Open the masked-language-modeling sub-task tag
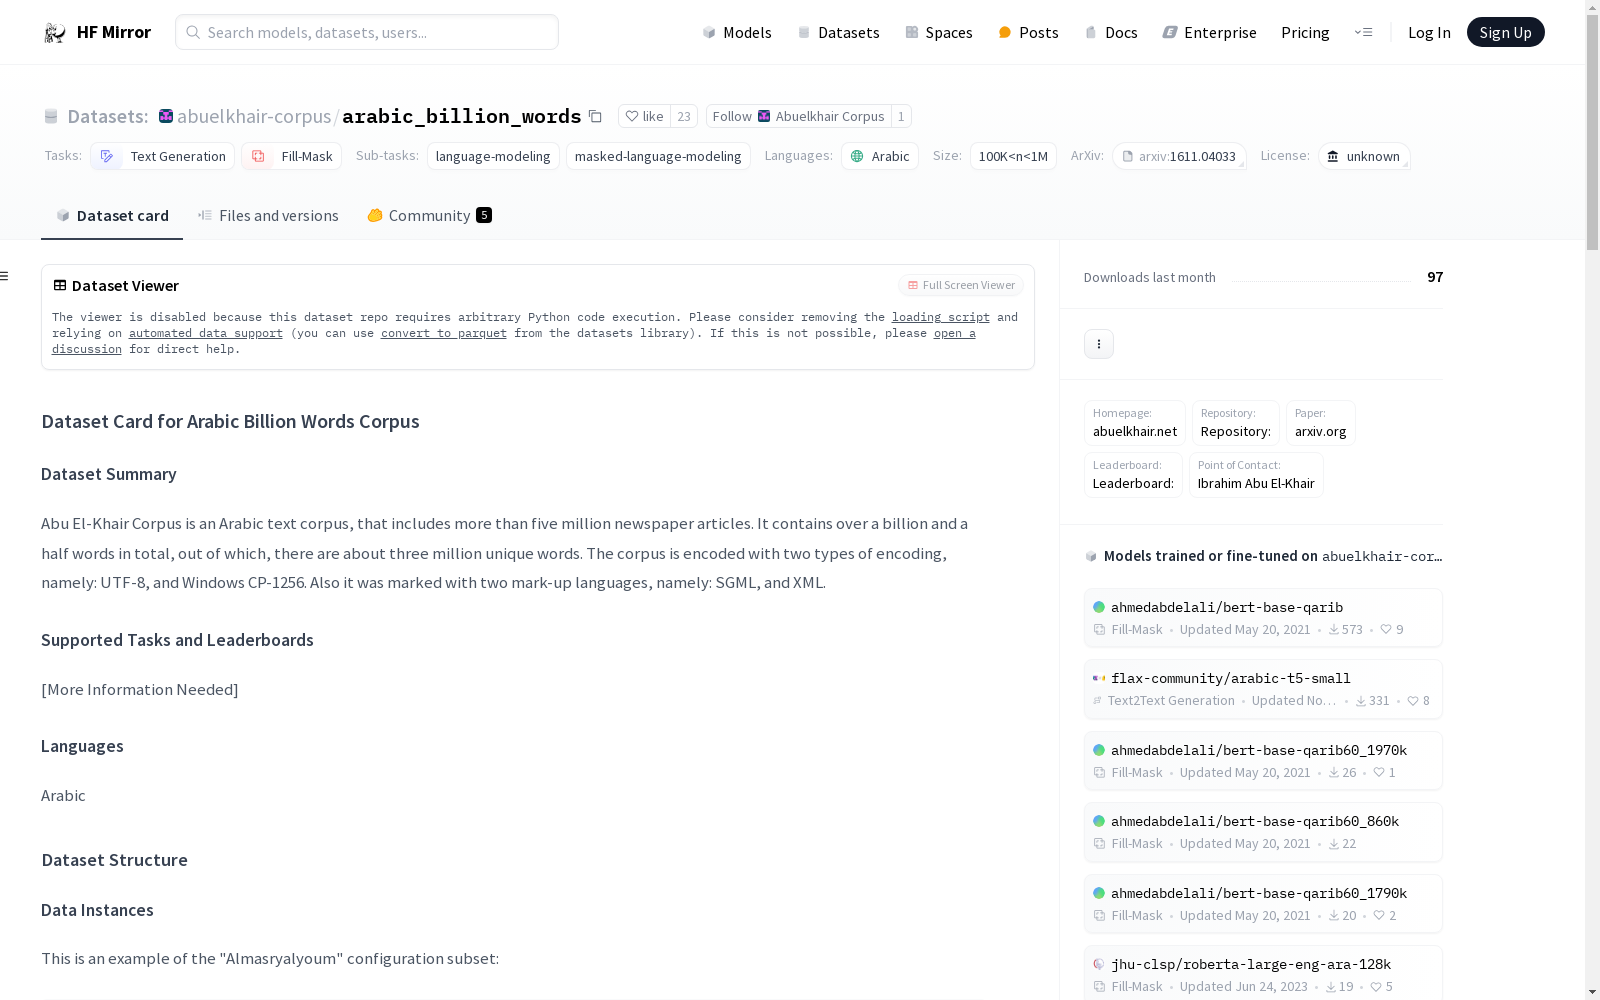1600x1000 pixels. (x=658, y=156)
